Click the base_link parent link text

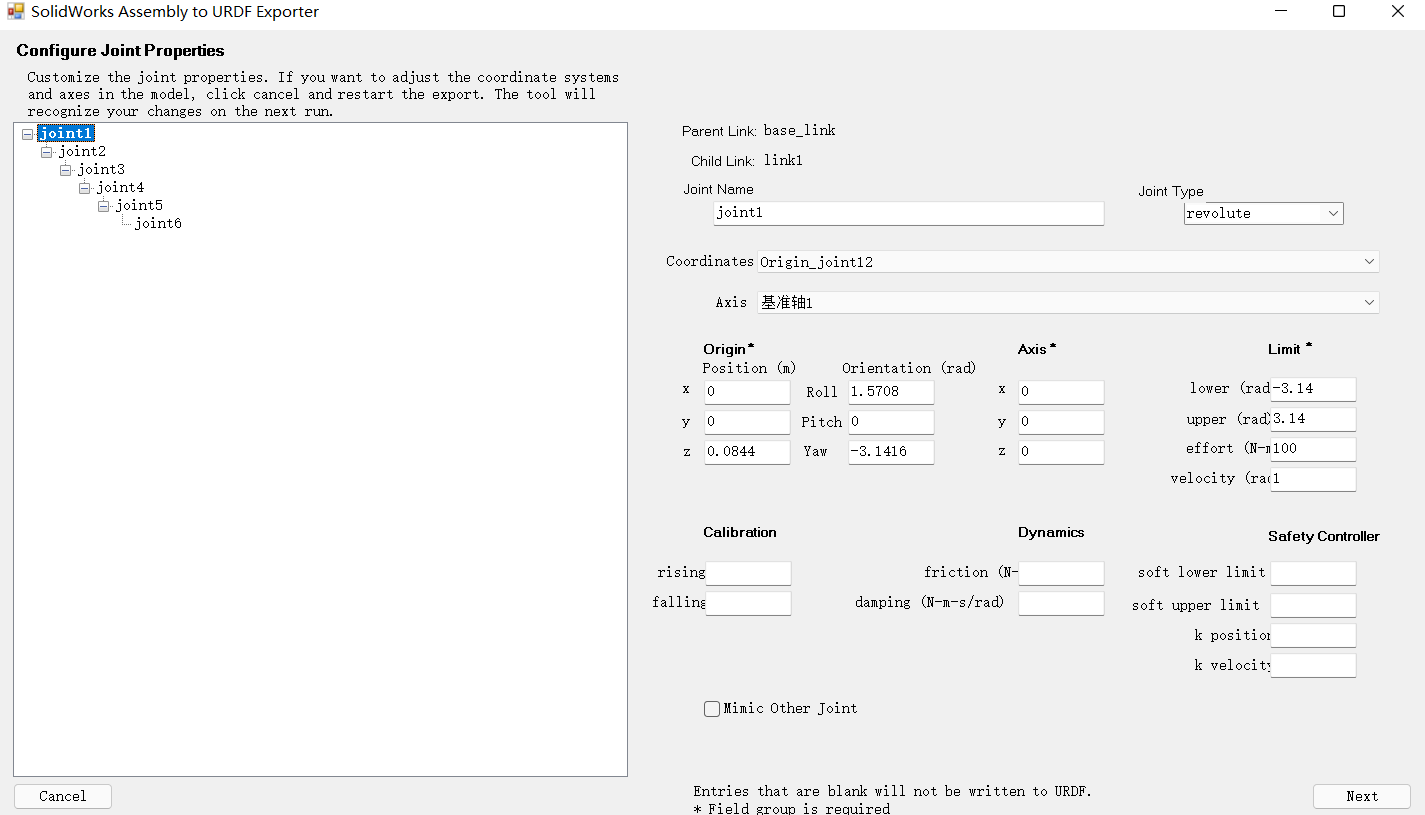click(799, 131)
